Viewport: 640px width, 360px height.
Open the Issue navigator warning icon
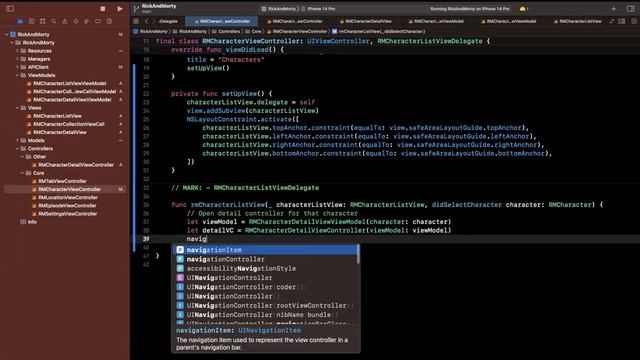(x=64, y=21)
